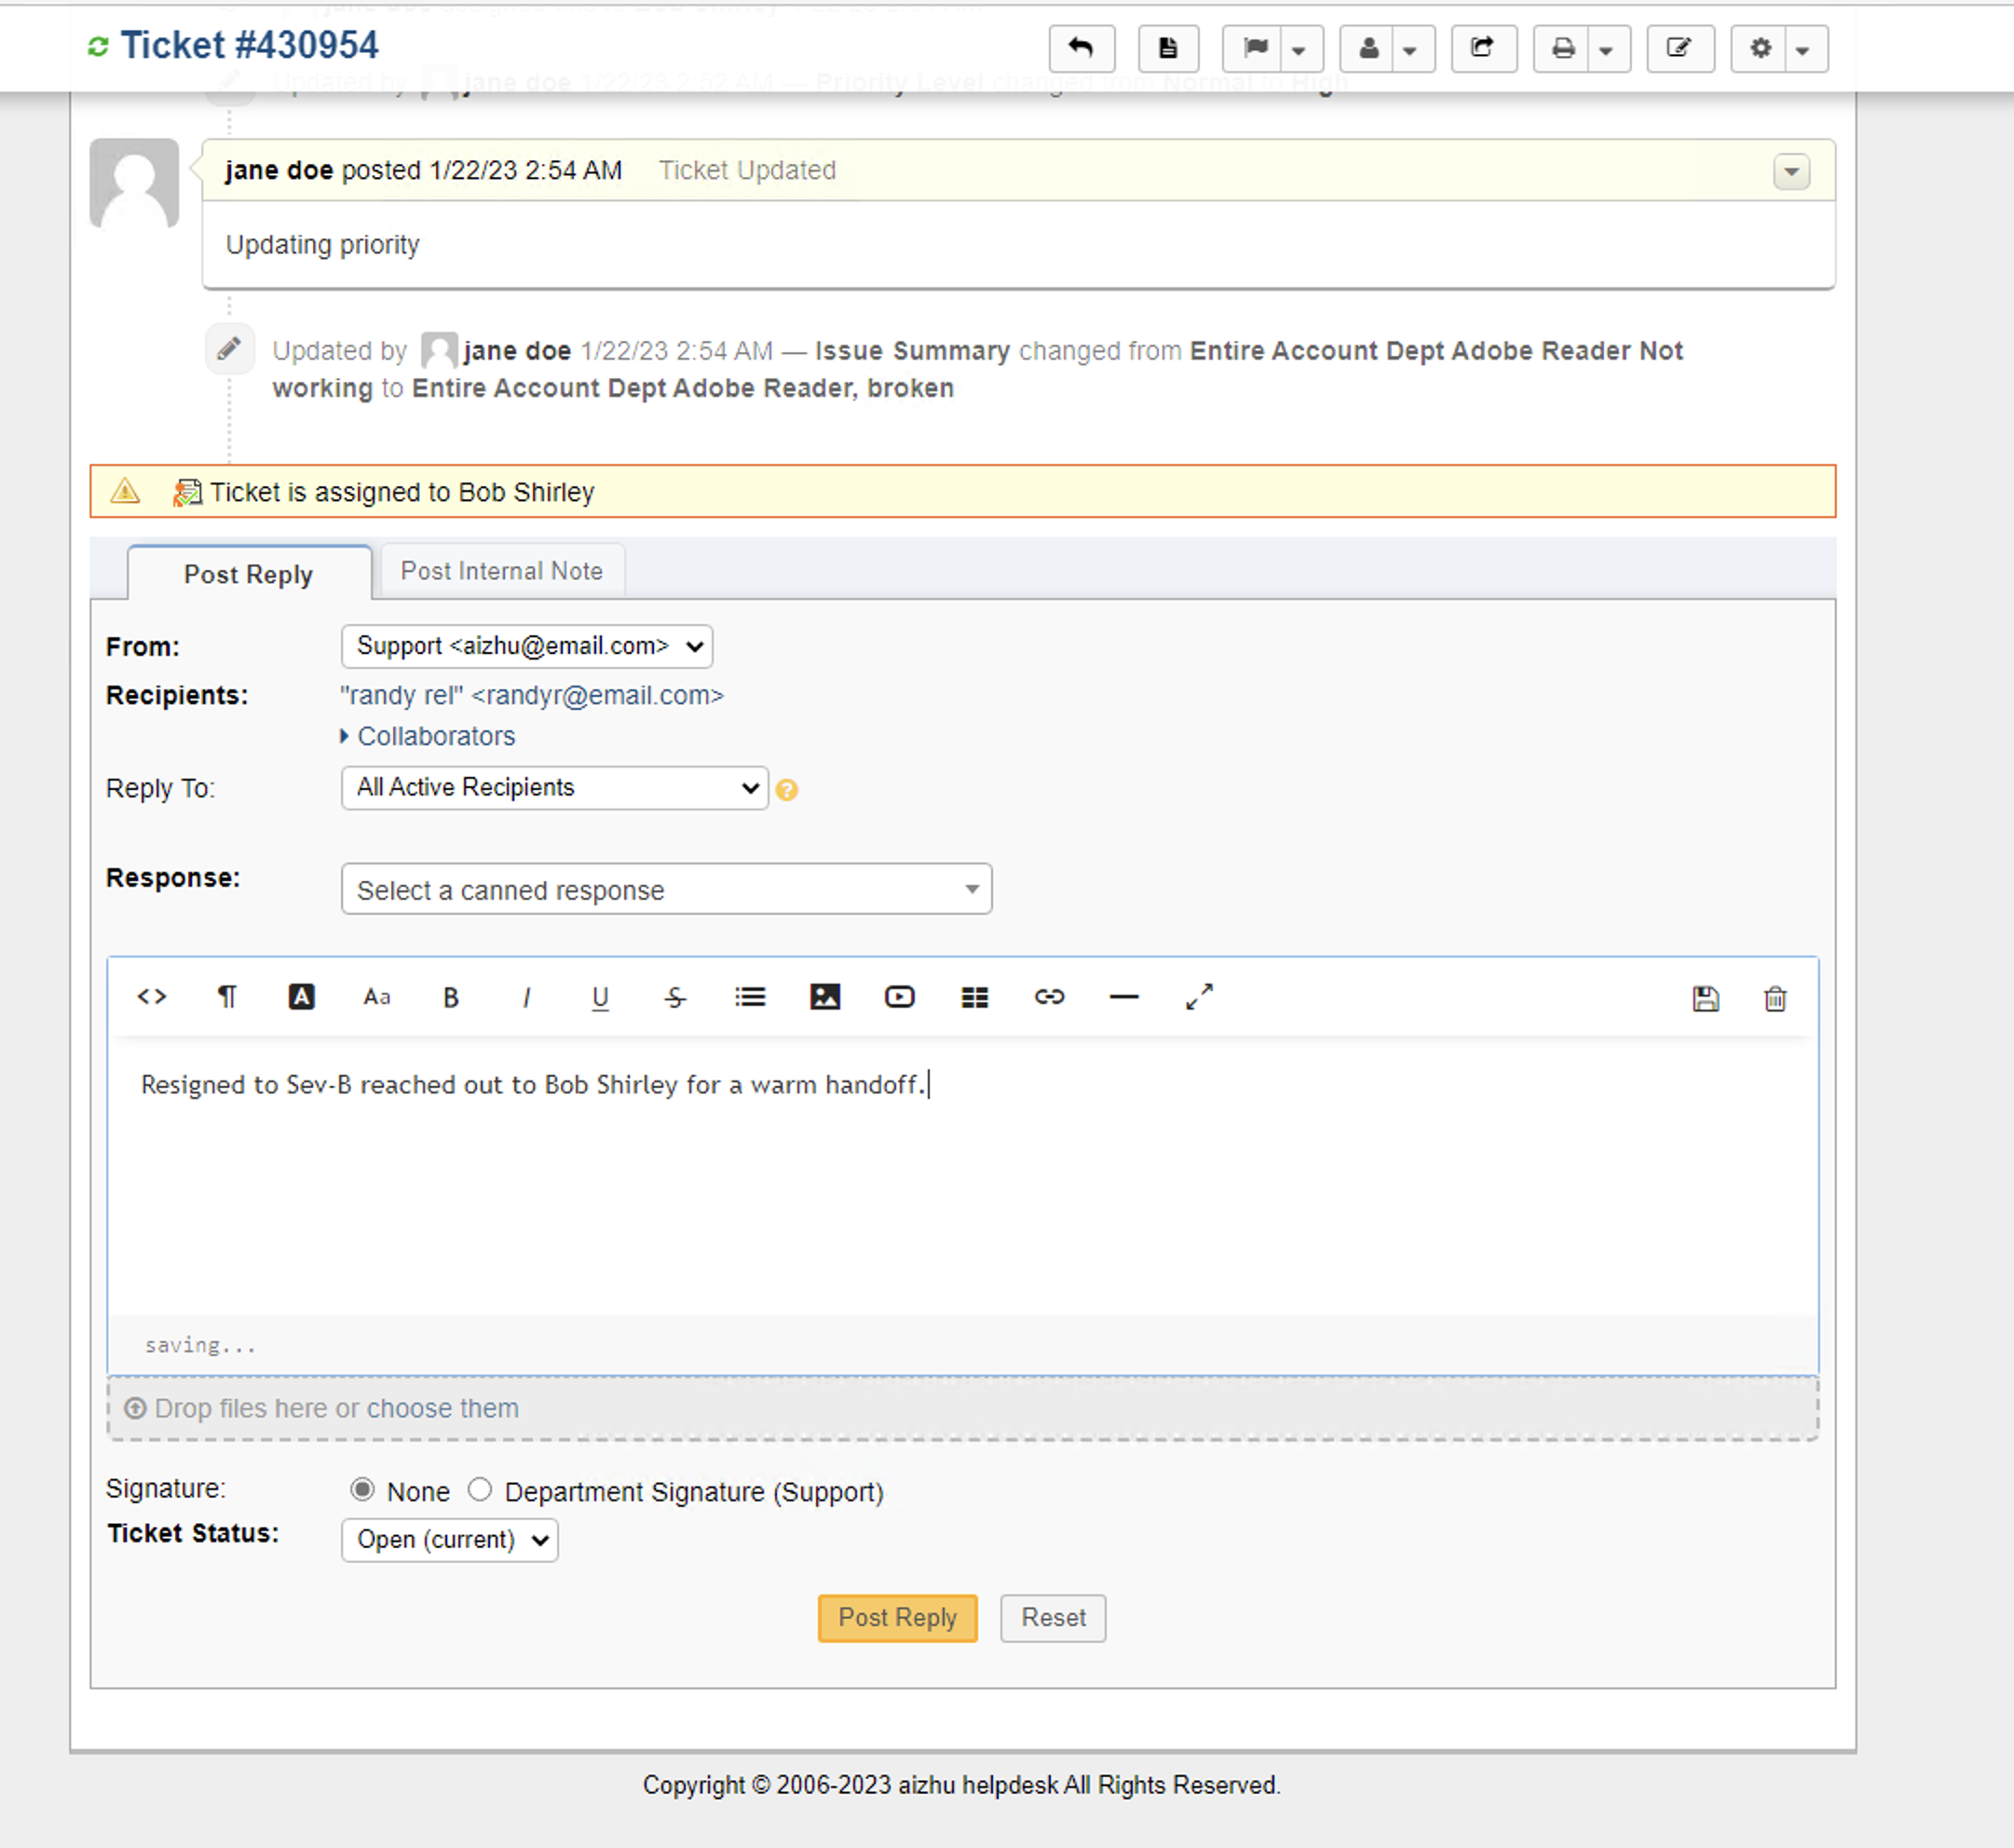The height and width of the screenshot is (1848, 2014).
Task: Click the Reset button
Action: pyautogui.click(x=1052, y=1617)
